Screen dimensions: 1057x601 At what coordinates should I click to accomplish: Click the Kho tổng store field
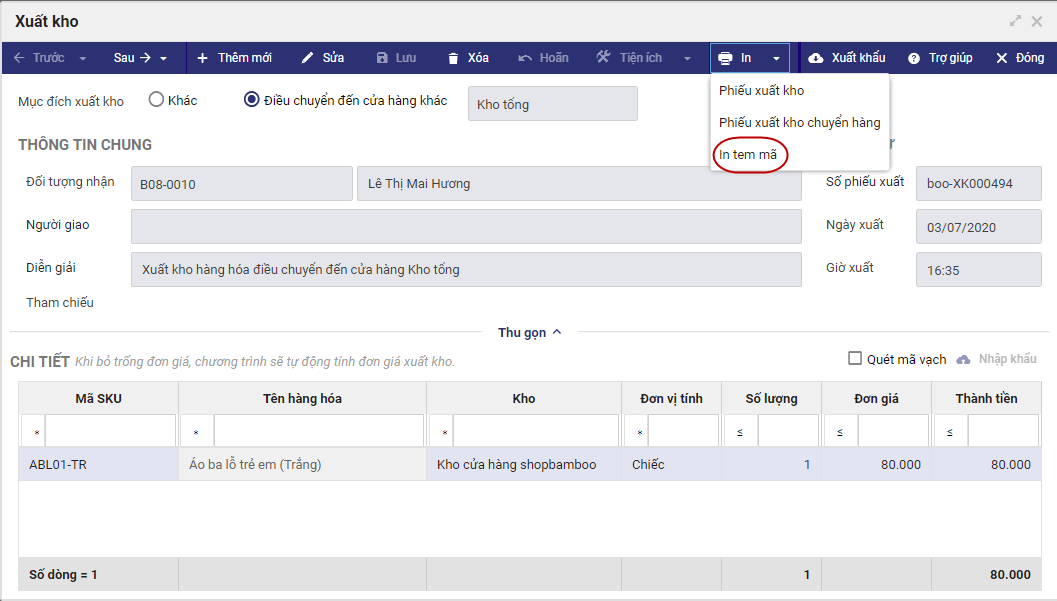click(553, 104)
